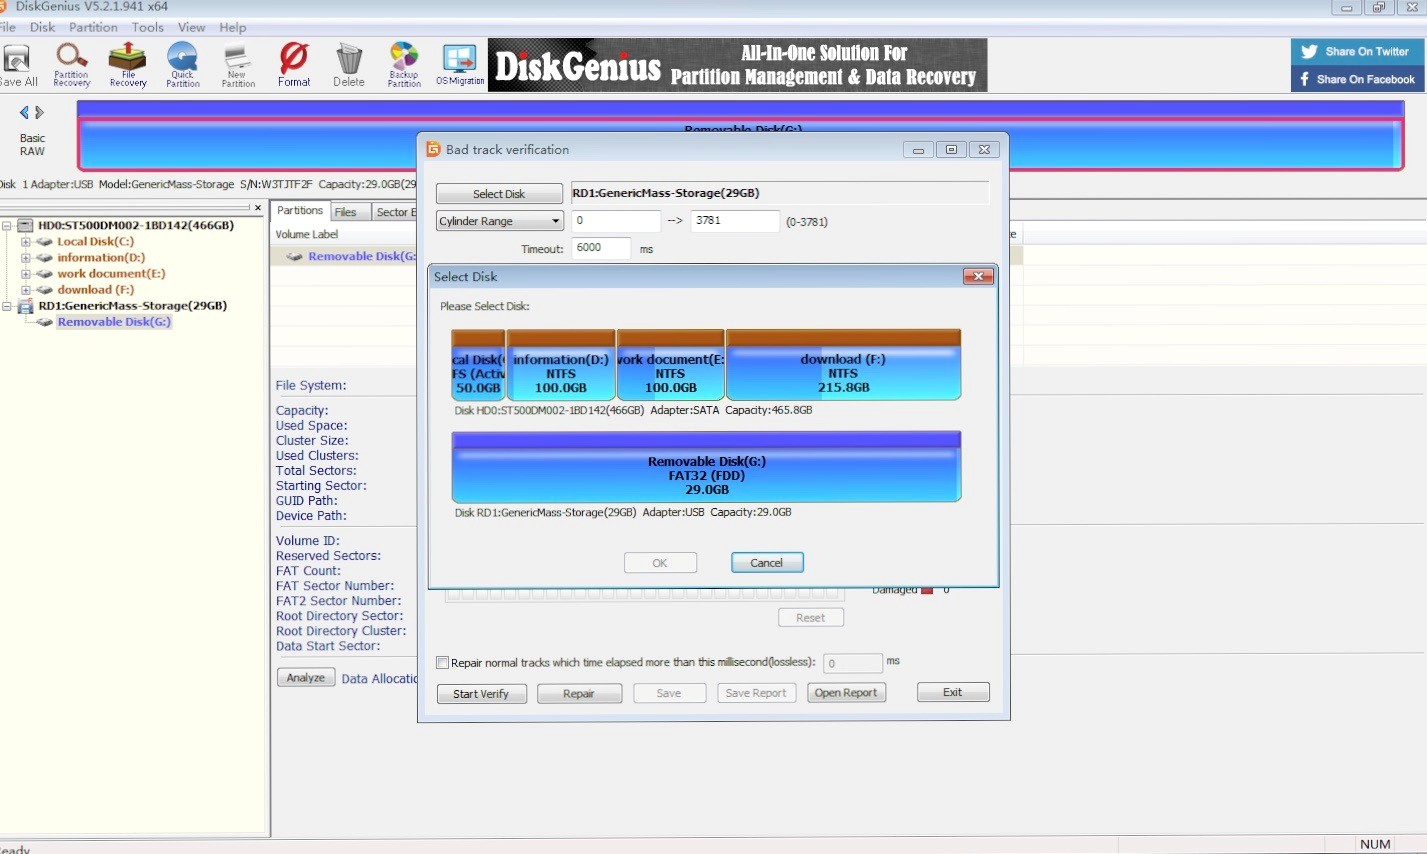This screenshot has width=1427, height=854.
Task: Click the drive icon beside download (F:) in tree
Action: [x=45, y=290]
